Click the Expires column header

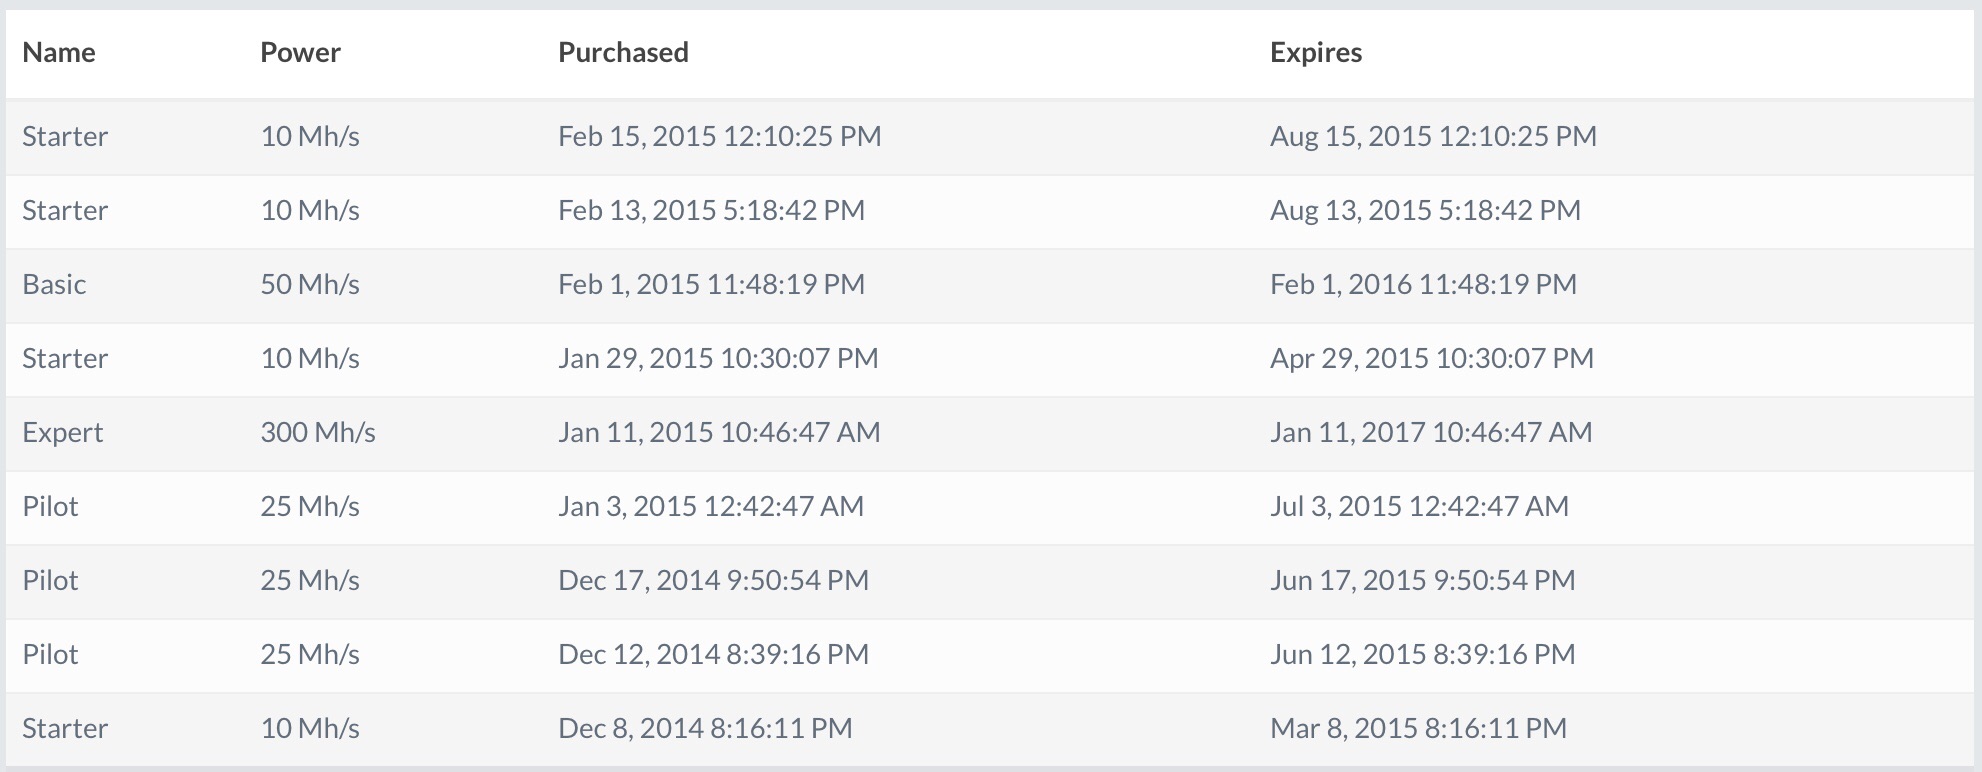(1315, 52)
